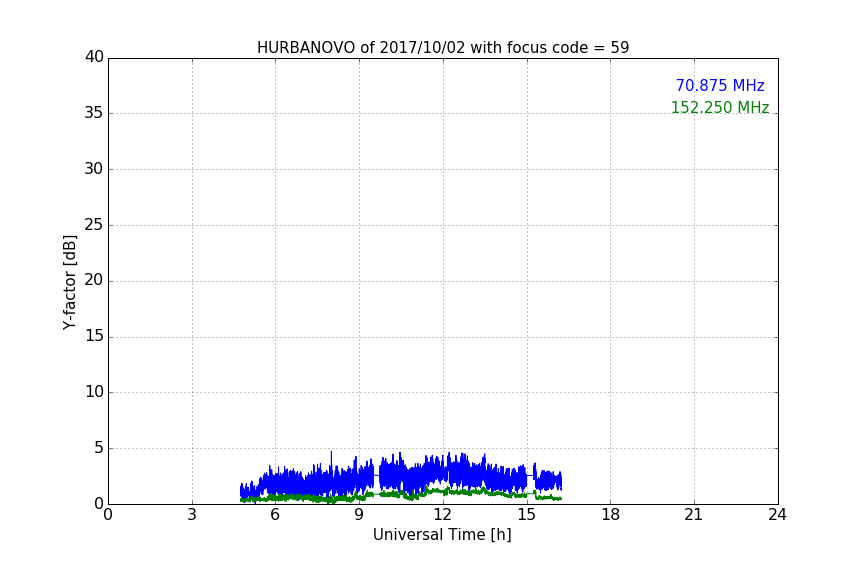Click x-axis tick value '3'
The image size is (864, 576).
(x=192, y=515)
